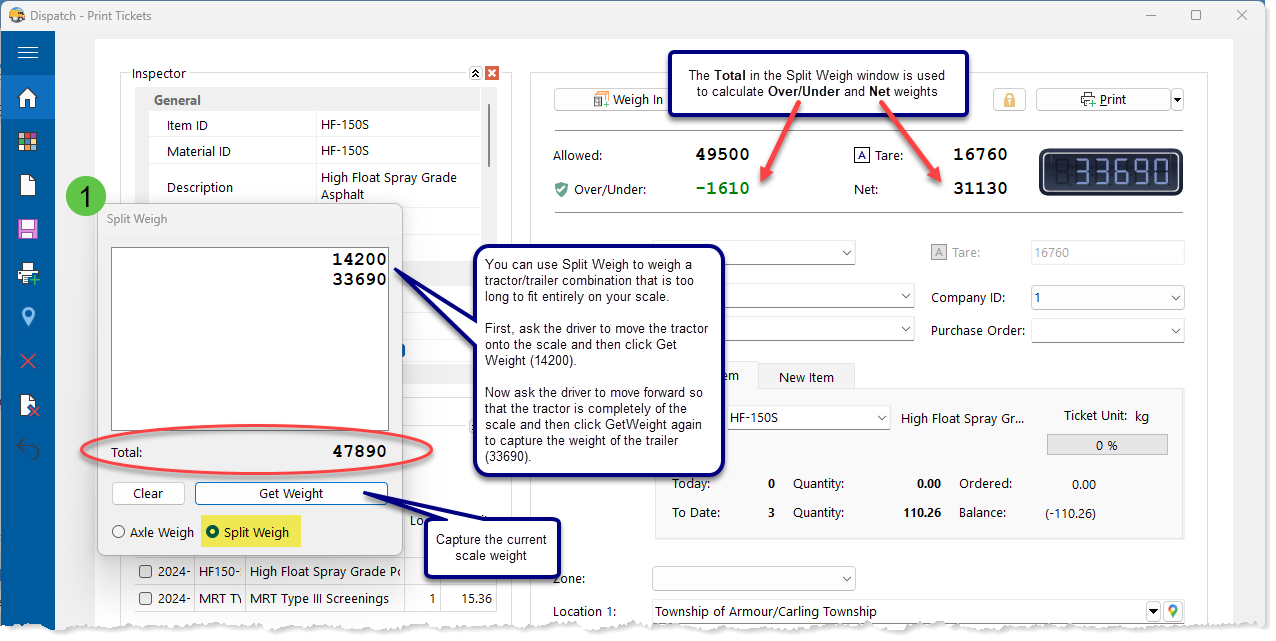Check the High Float Spray Grade row checkbox
The width and height of the screenshot is (1276, 641).
(146, 572)
